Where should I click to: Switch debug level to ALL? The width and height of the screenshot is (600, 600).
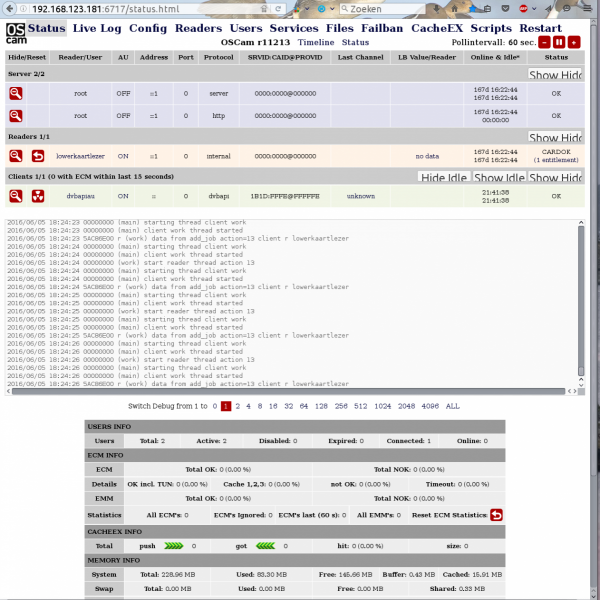click(452, 407)
